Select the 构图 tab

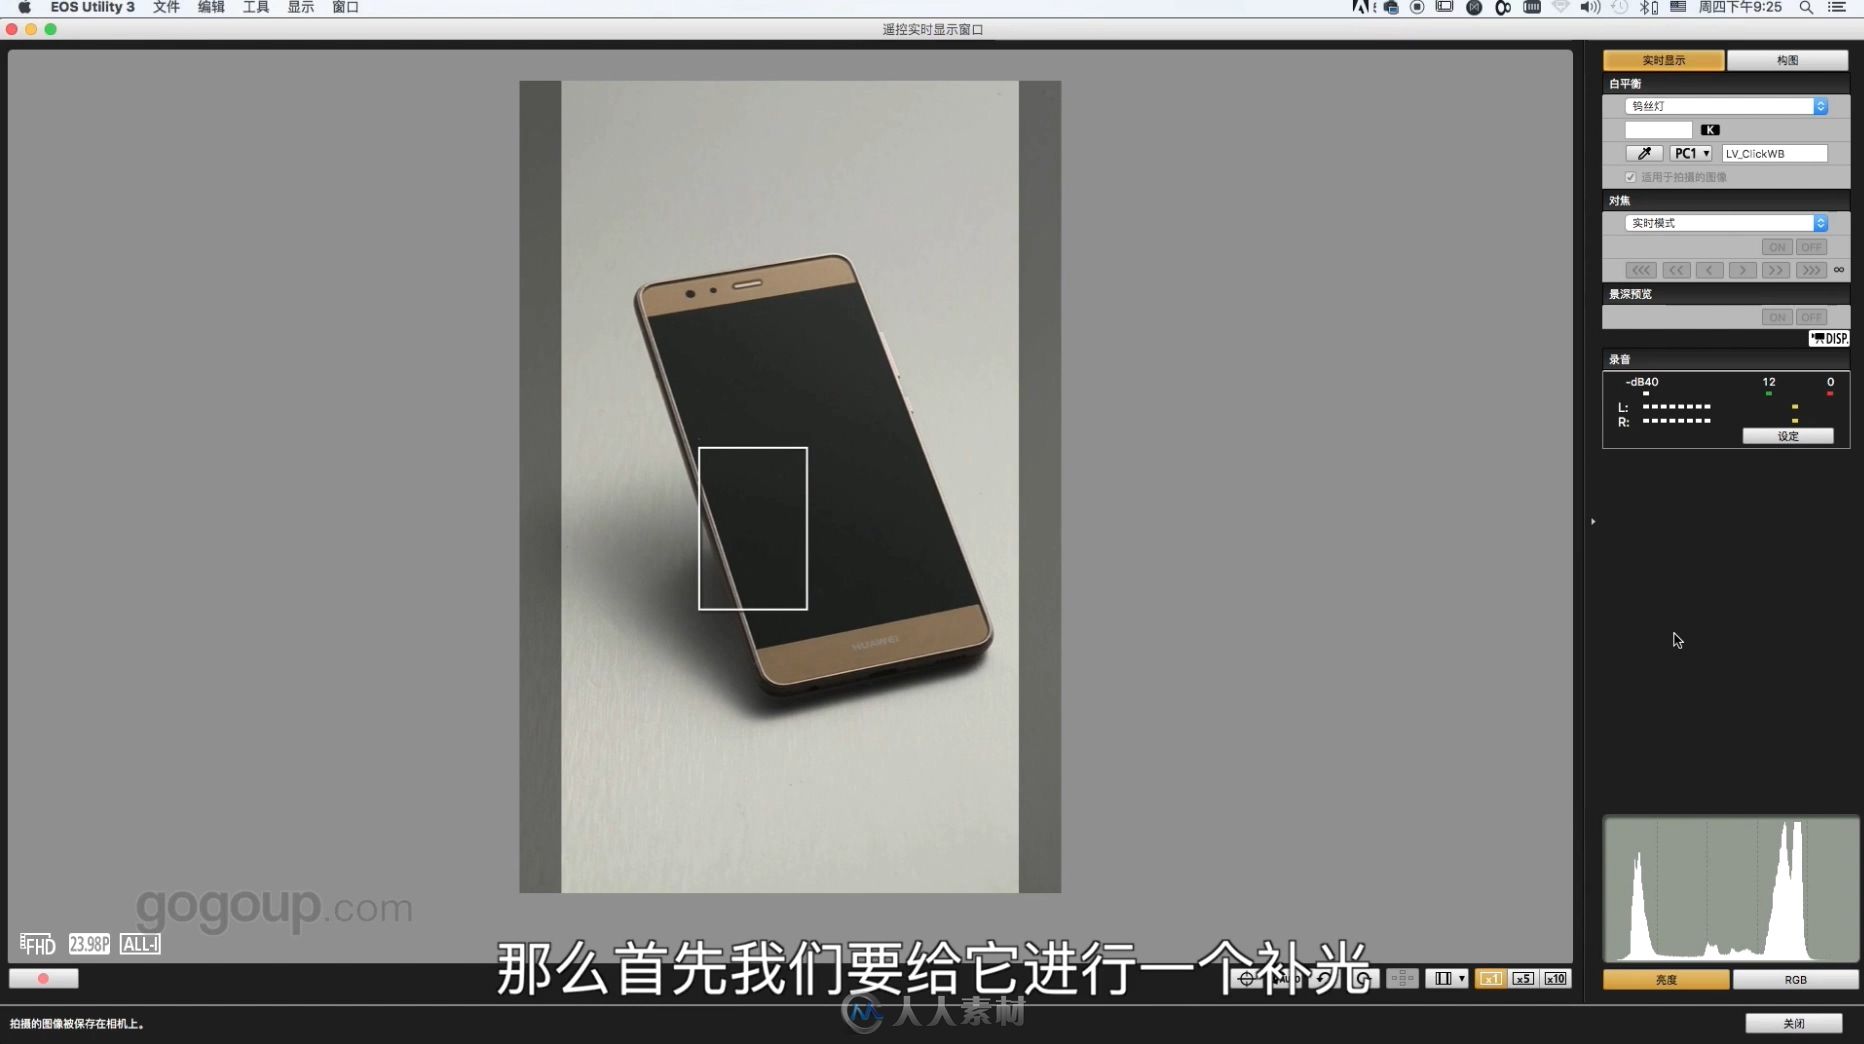tap(1787, 60)
